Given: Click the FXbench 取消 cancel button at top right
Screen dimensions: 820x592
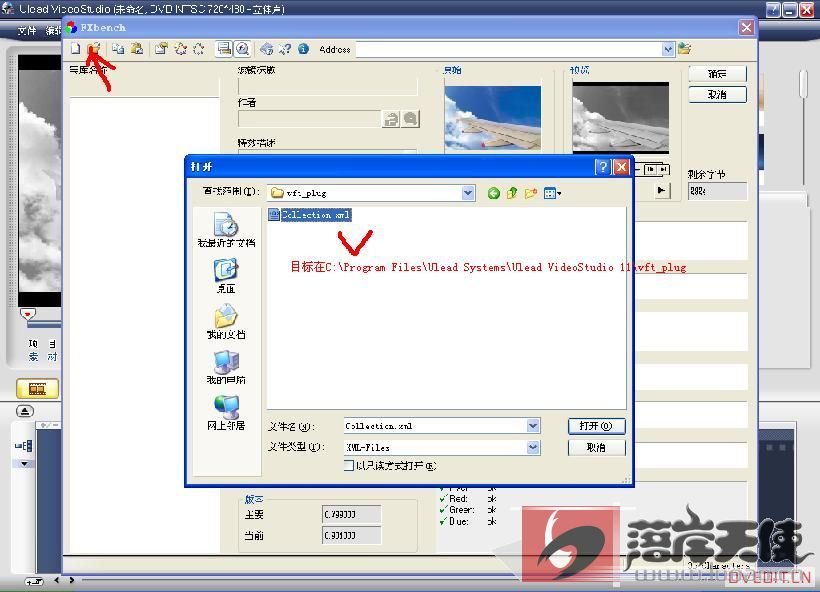Looking at the screenshot, I should pyautogui.click(x=717, y=95).
